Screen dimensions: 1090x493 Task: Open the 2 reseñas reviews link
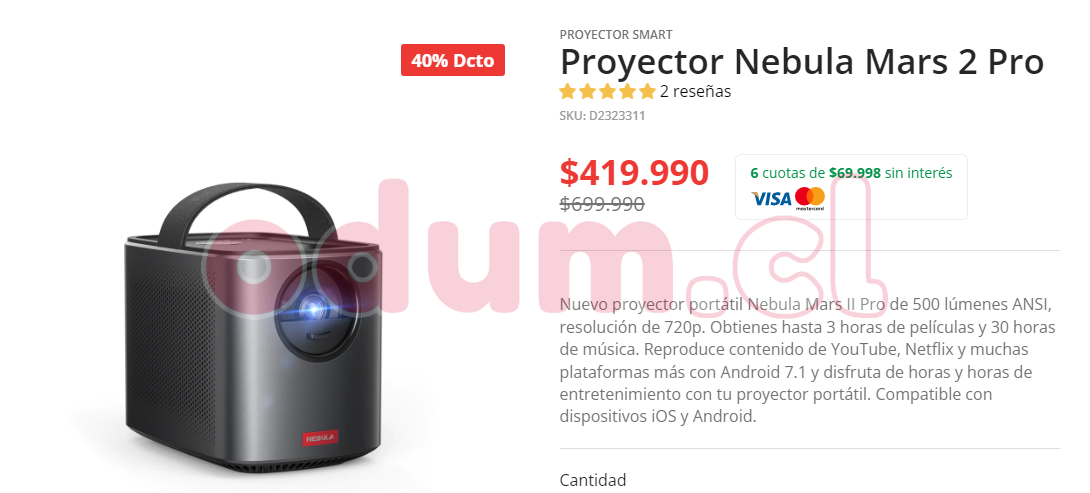(x=695, y=91)
